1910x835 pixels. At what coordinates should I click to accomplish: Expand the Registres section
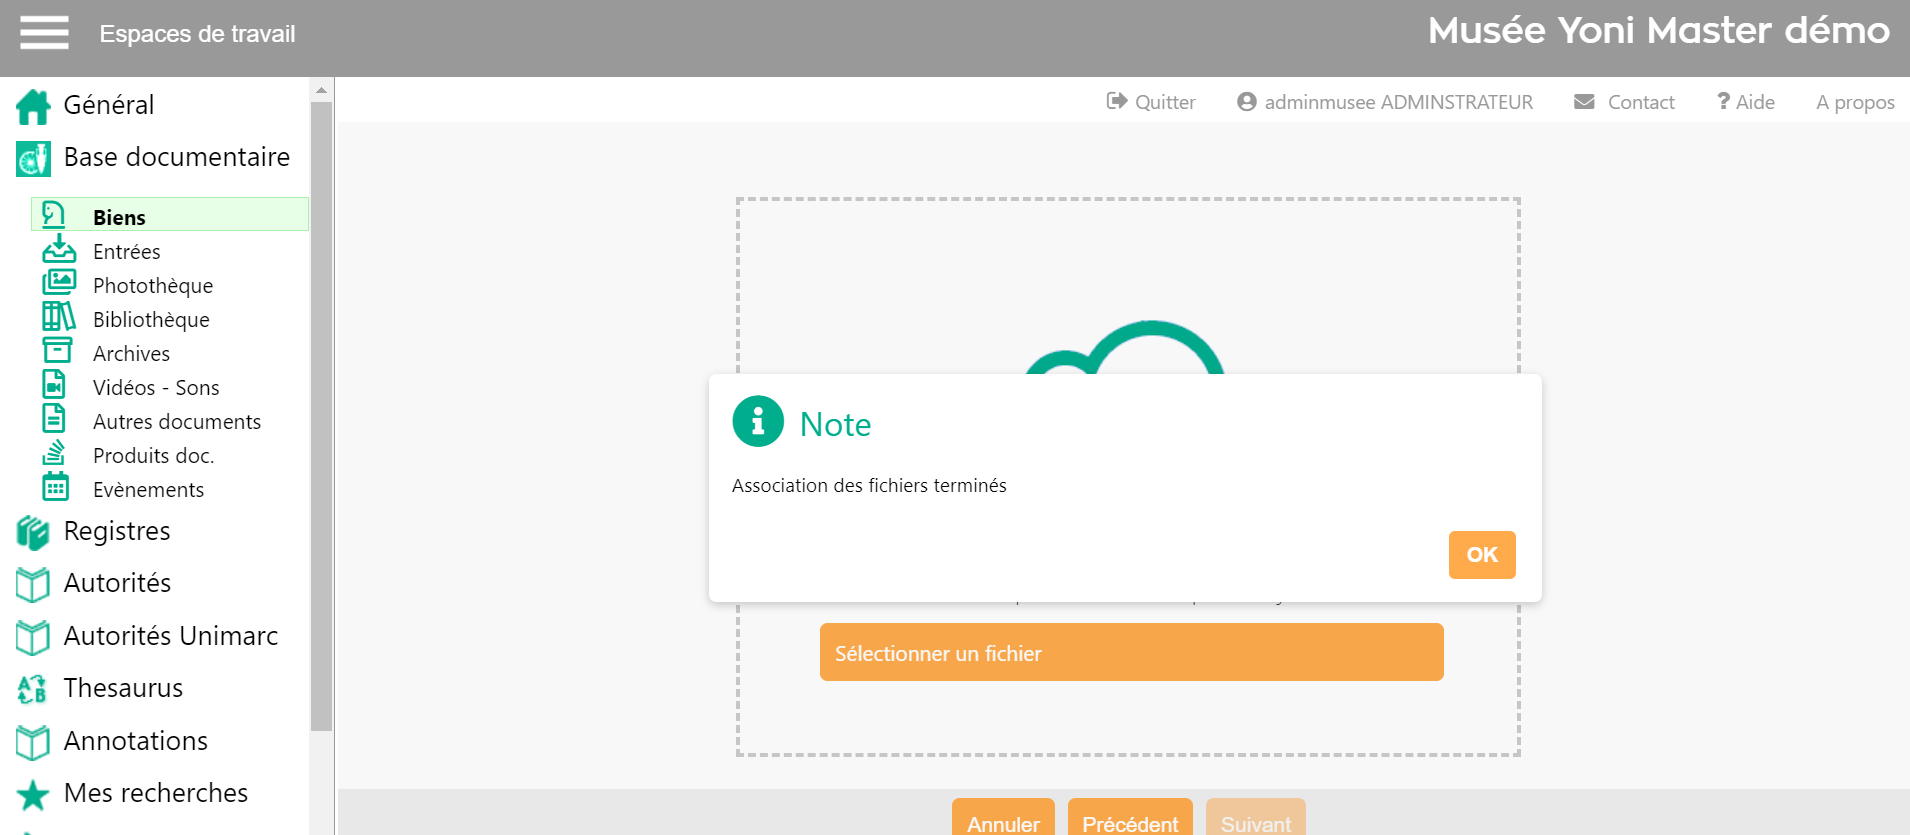coord(117,531)
